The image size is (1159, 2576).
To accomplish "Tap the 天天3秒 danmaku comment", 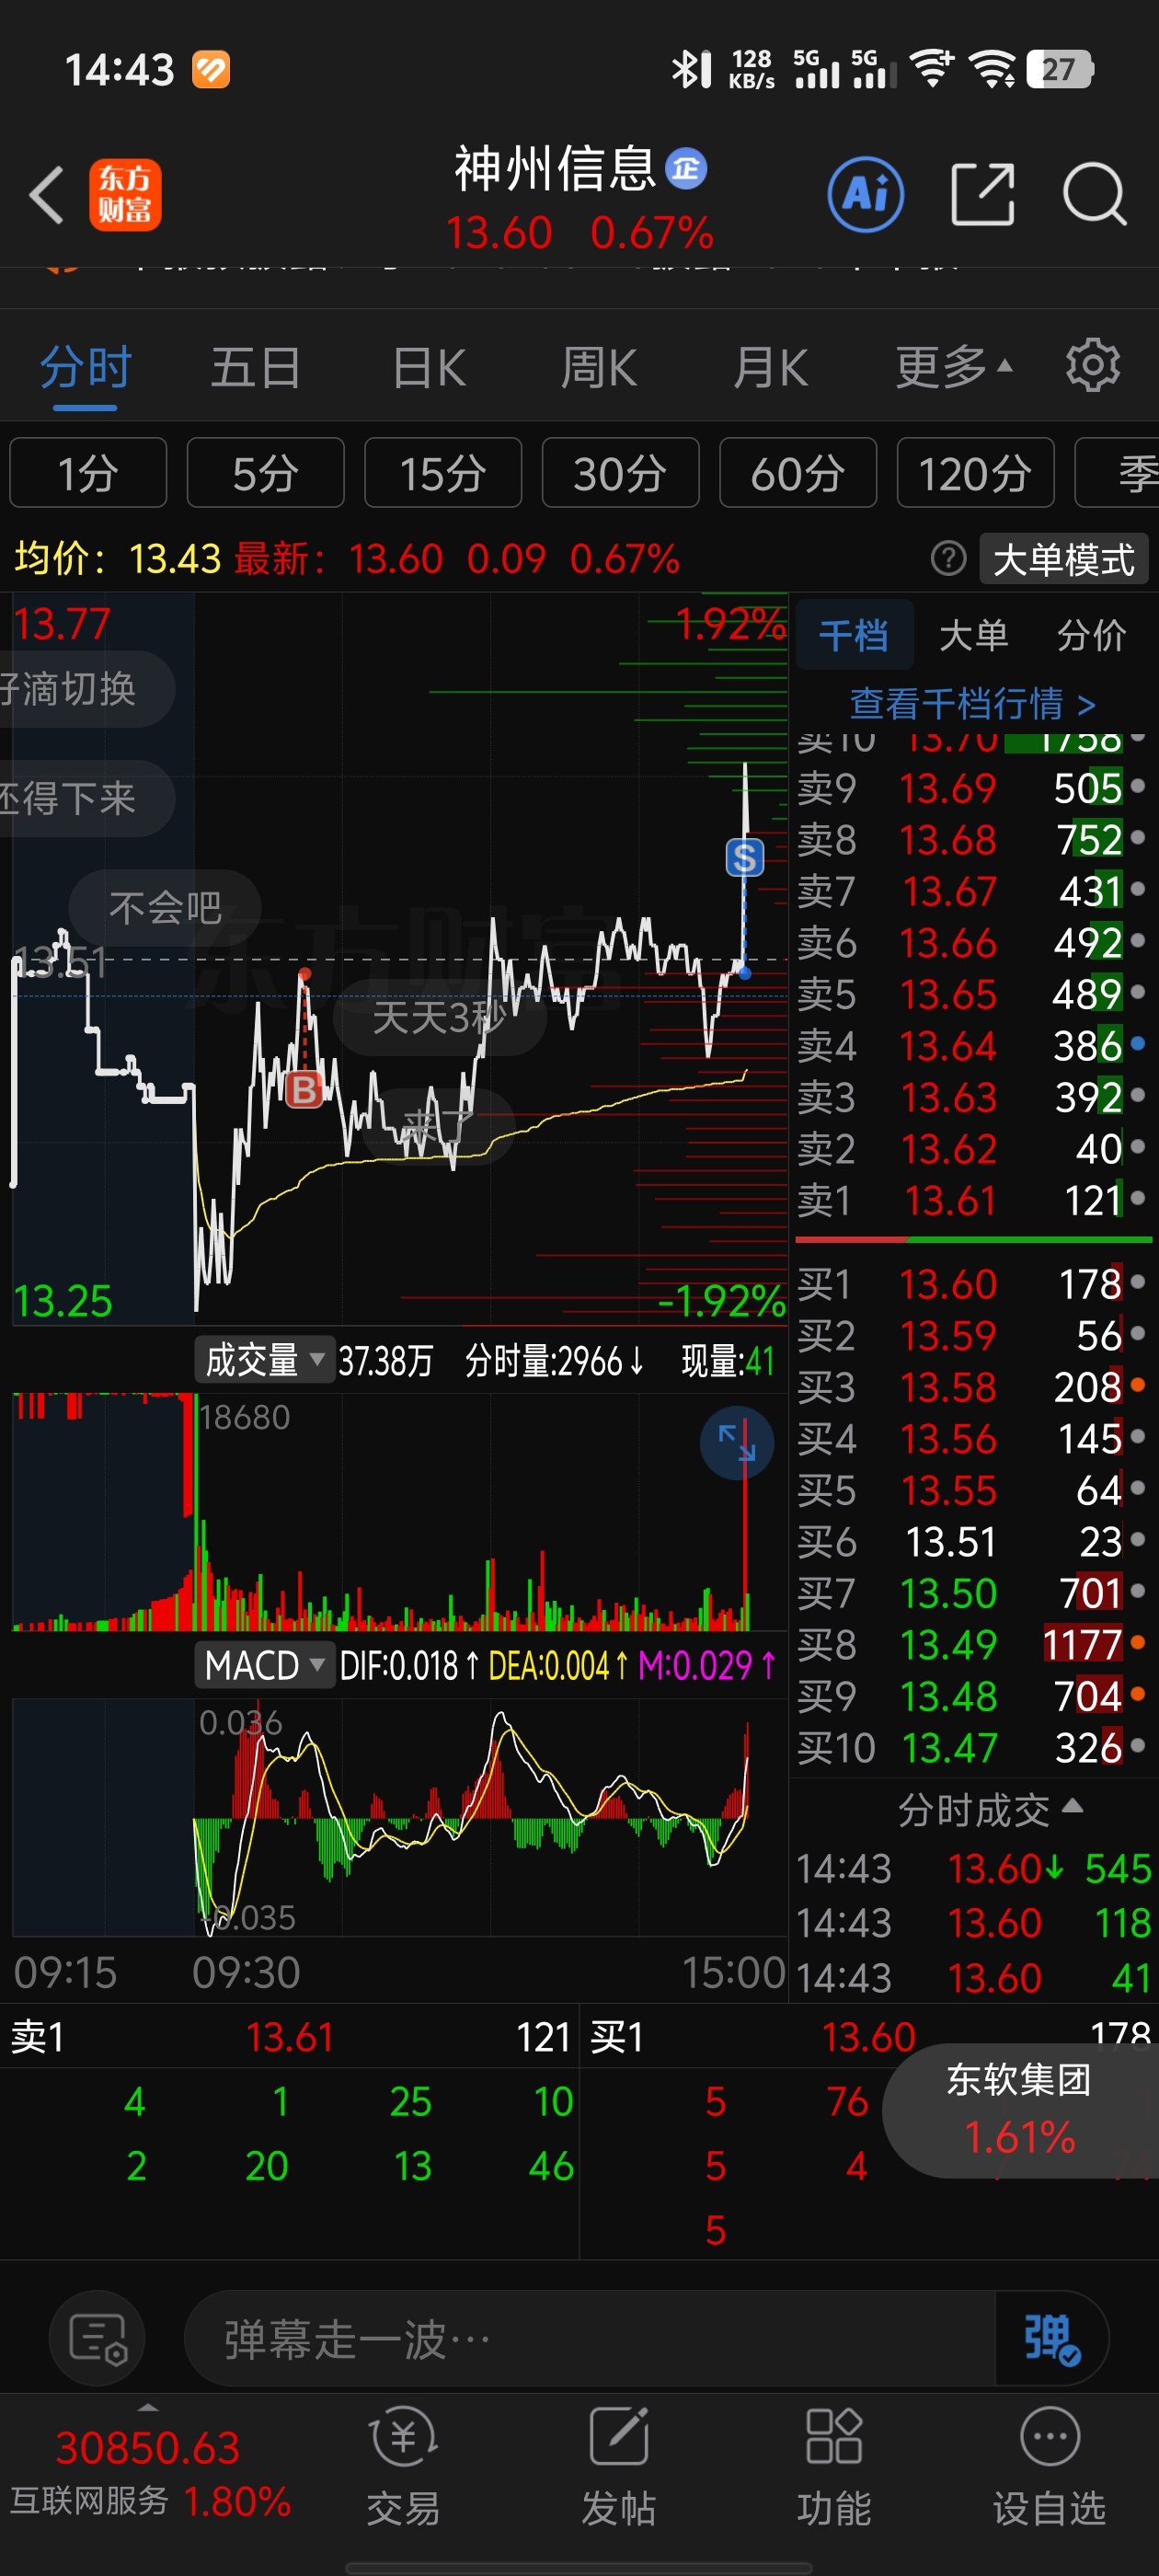I will 440,1018.
